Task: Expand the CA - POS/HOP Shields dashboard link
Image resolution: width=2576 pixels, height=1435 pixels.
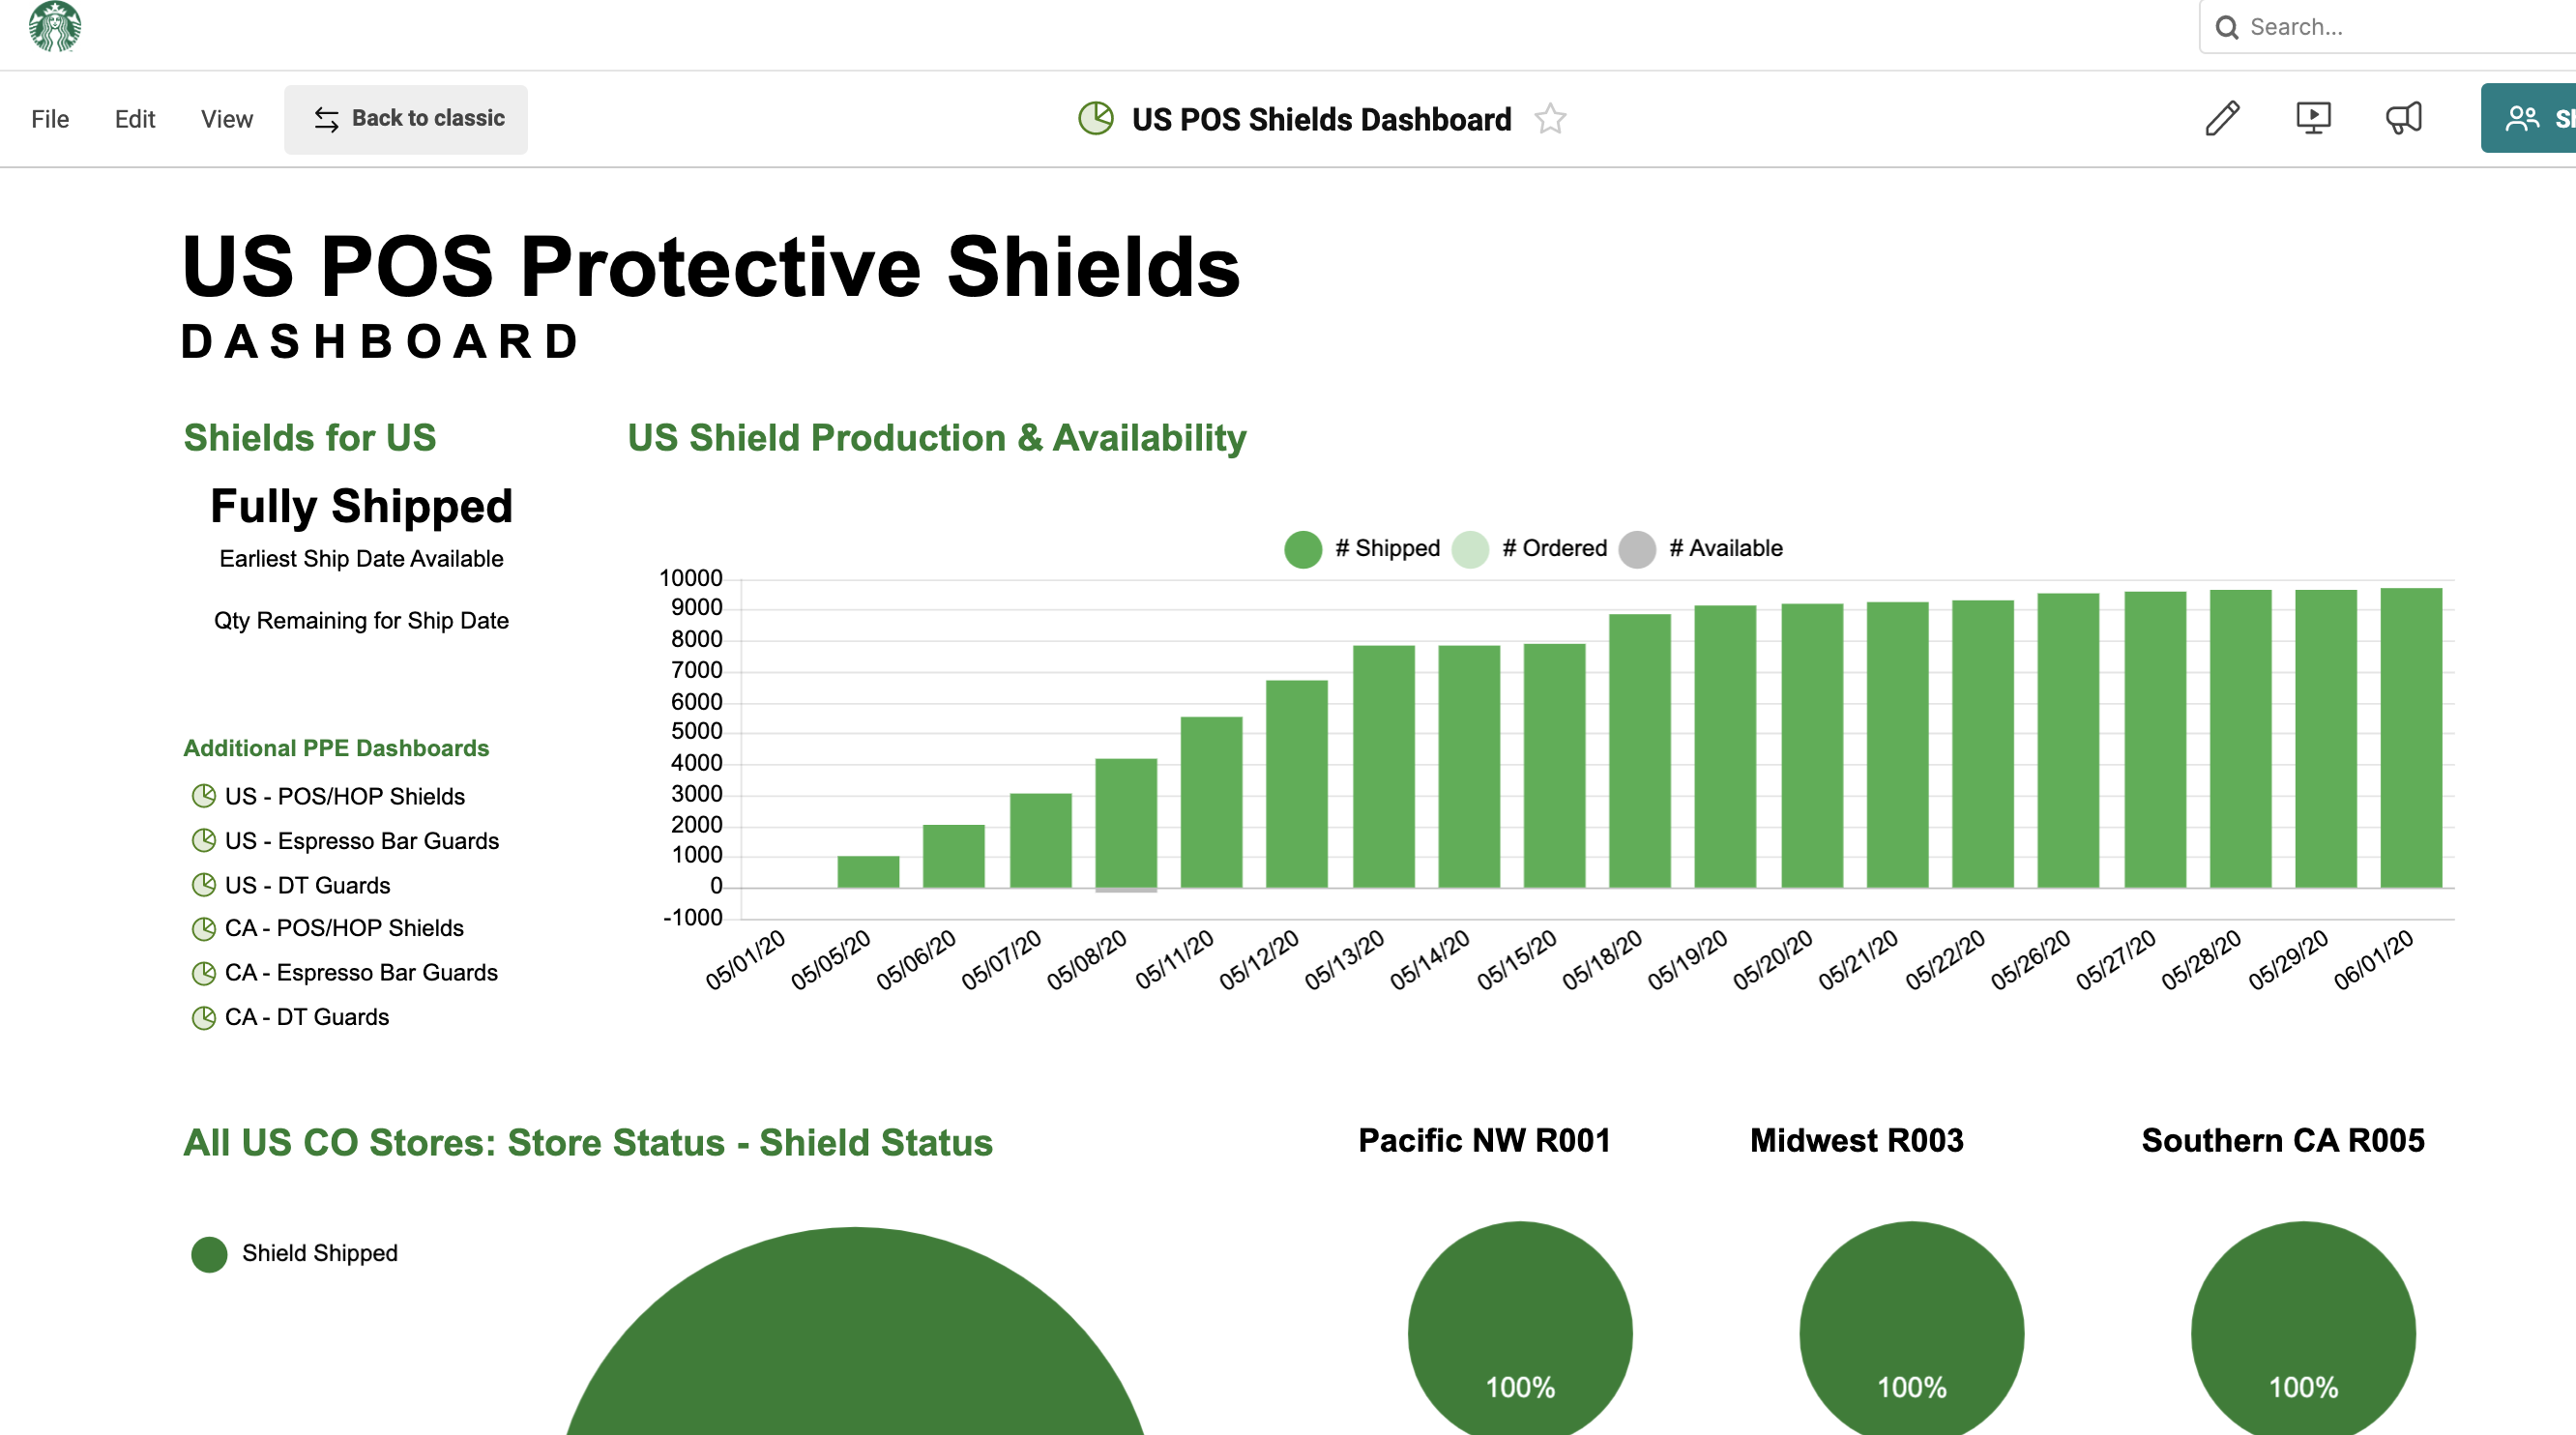Action: point(346,927)
